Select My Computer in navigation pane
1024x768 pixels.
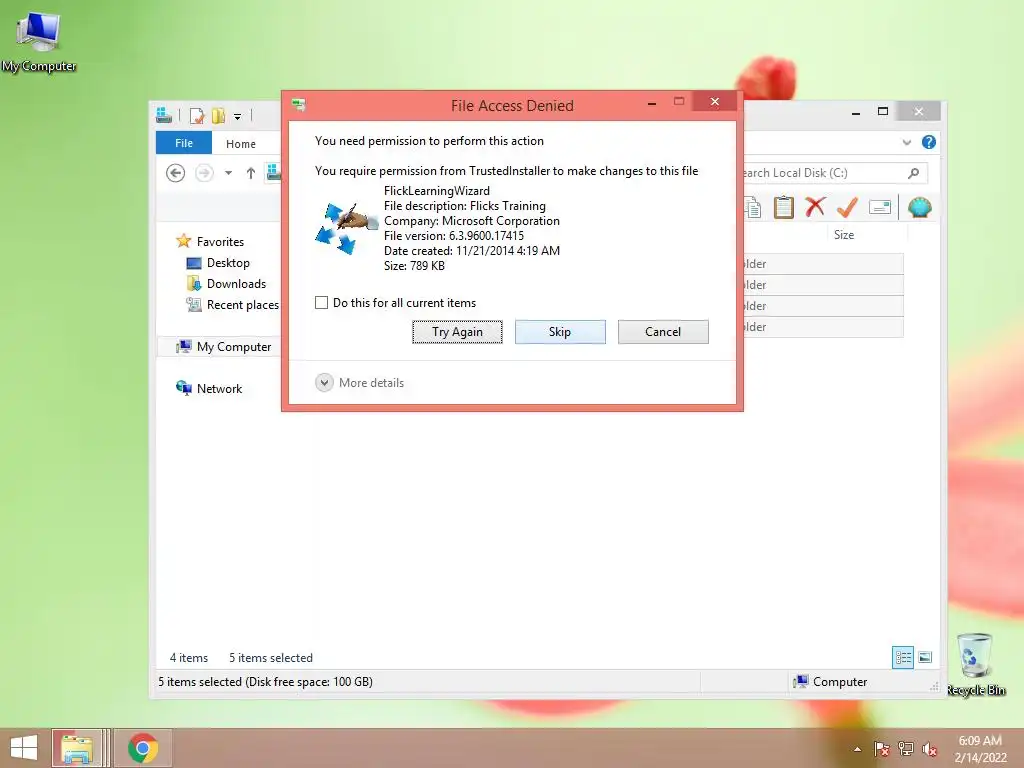coord(234,347)
